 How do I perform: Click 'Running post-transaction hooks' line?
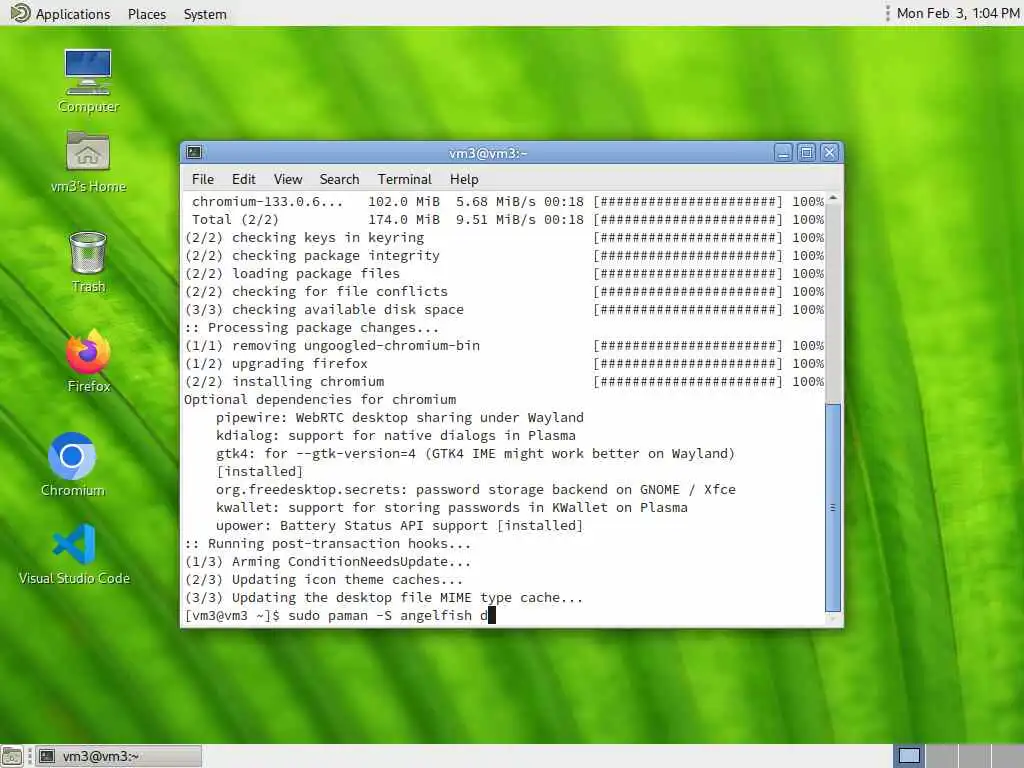327,543
